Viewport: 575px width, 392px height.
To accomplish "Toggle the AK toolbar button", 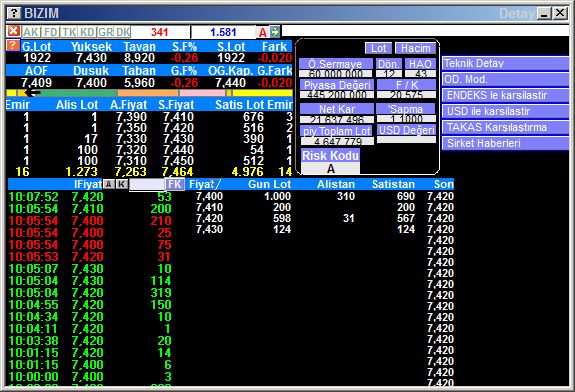I will coord(31,32).
